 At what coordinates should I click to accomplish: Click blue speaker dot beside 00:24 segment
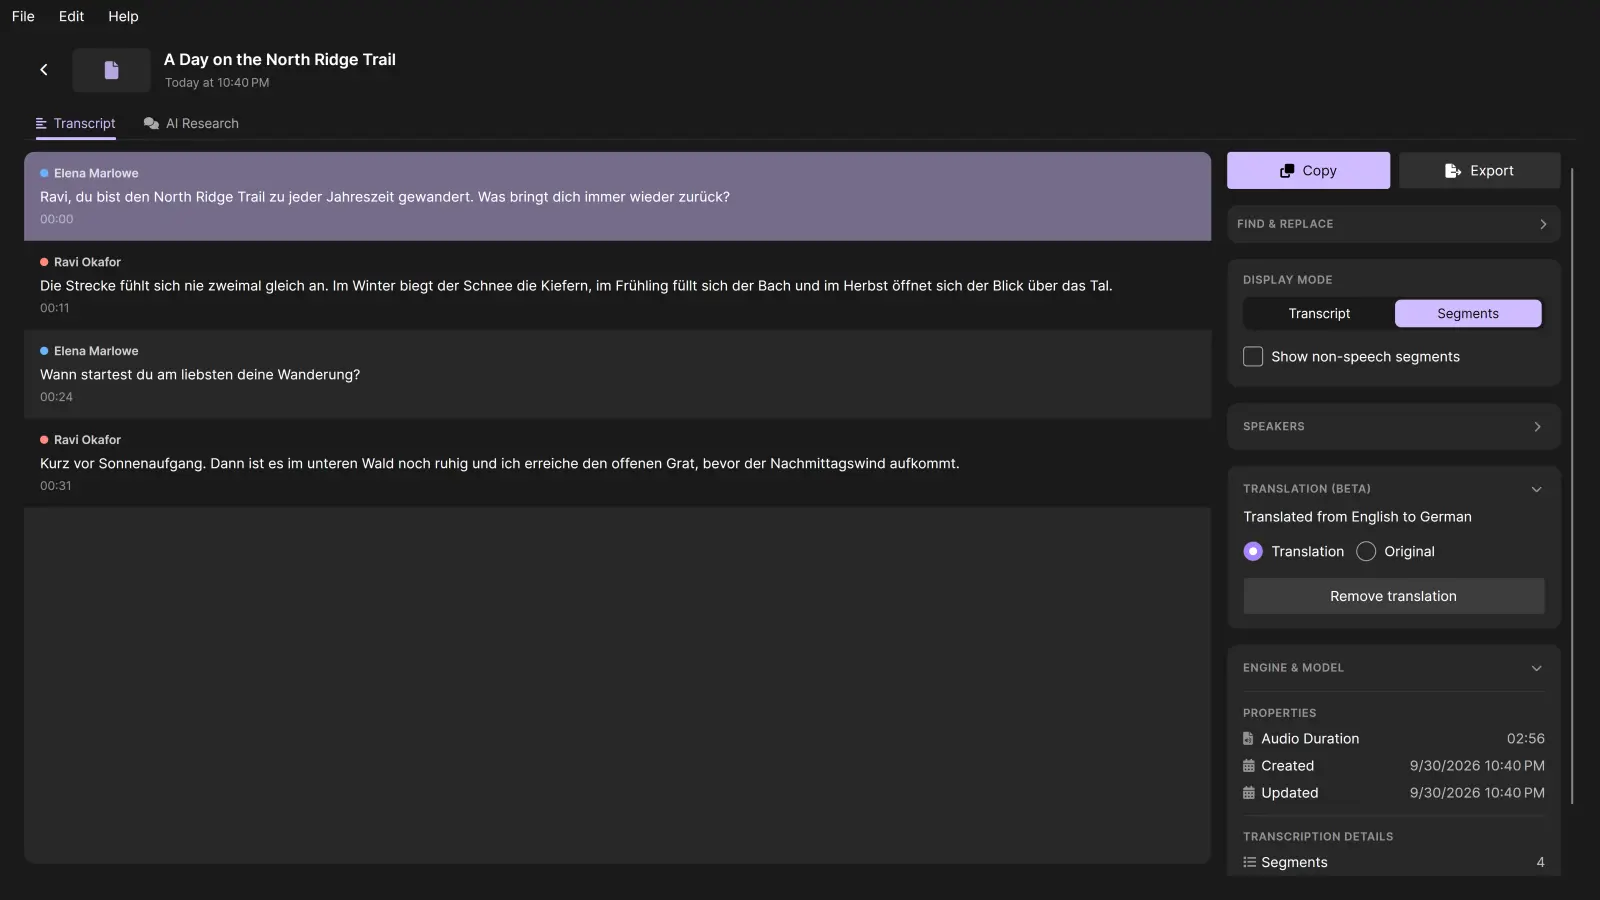click(x=44, y=351)
